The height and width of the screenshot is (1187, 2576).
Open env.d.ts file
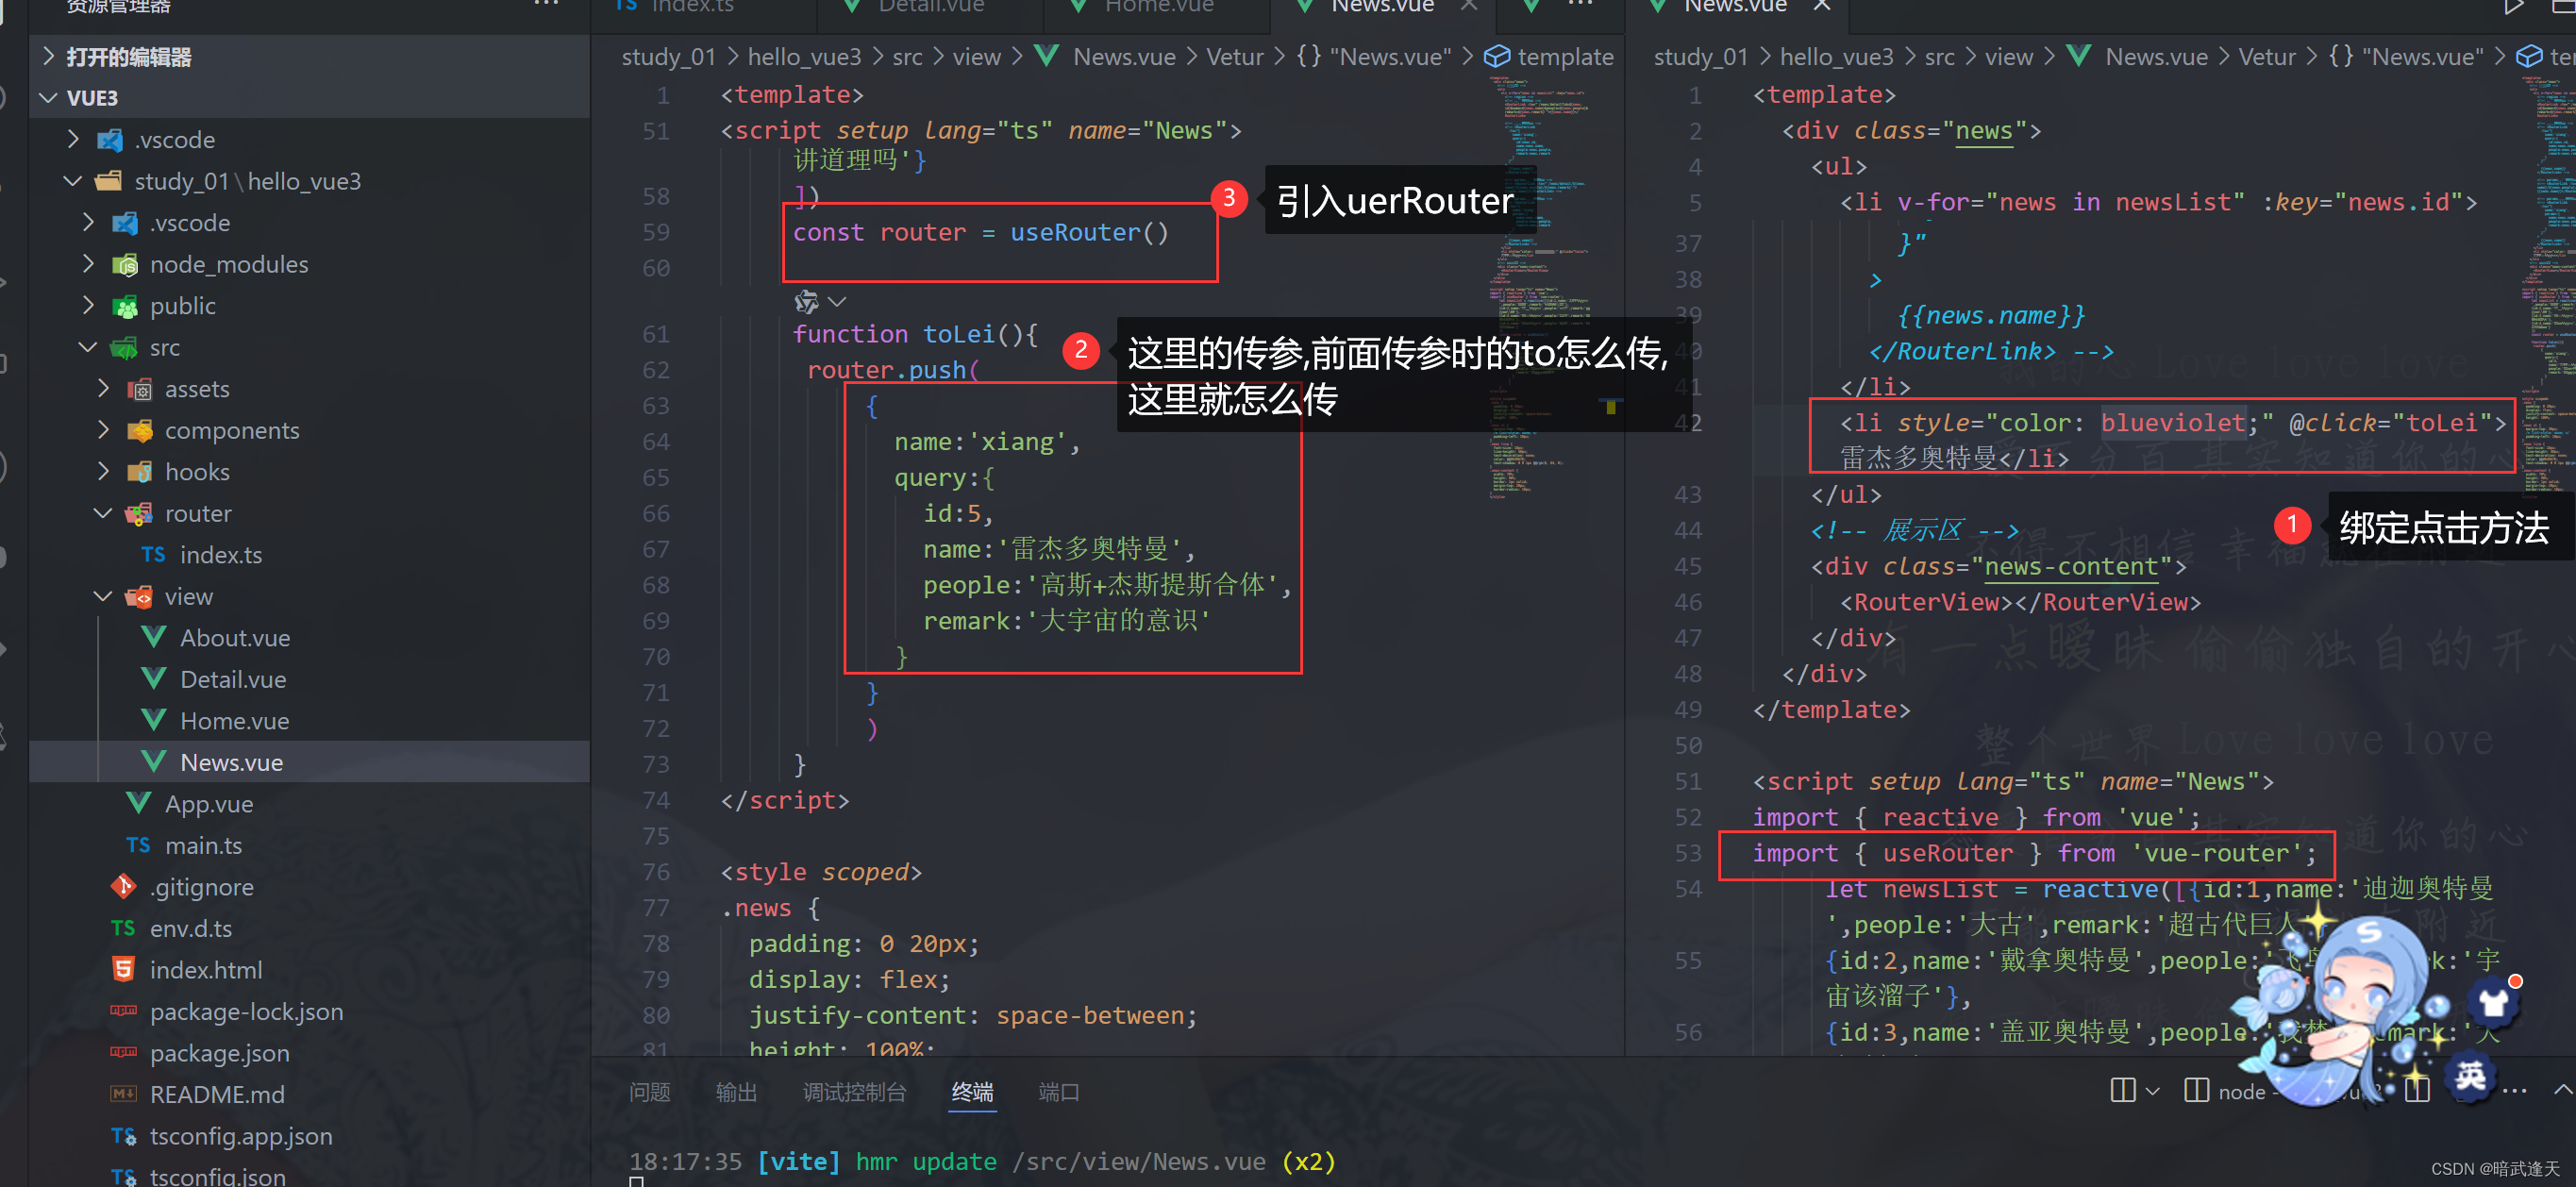(190, 928)
